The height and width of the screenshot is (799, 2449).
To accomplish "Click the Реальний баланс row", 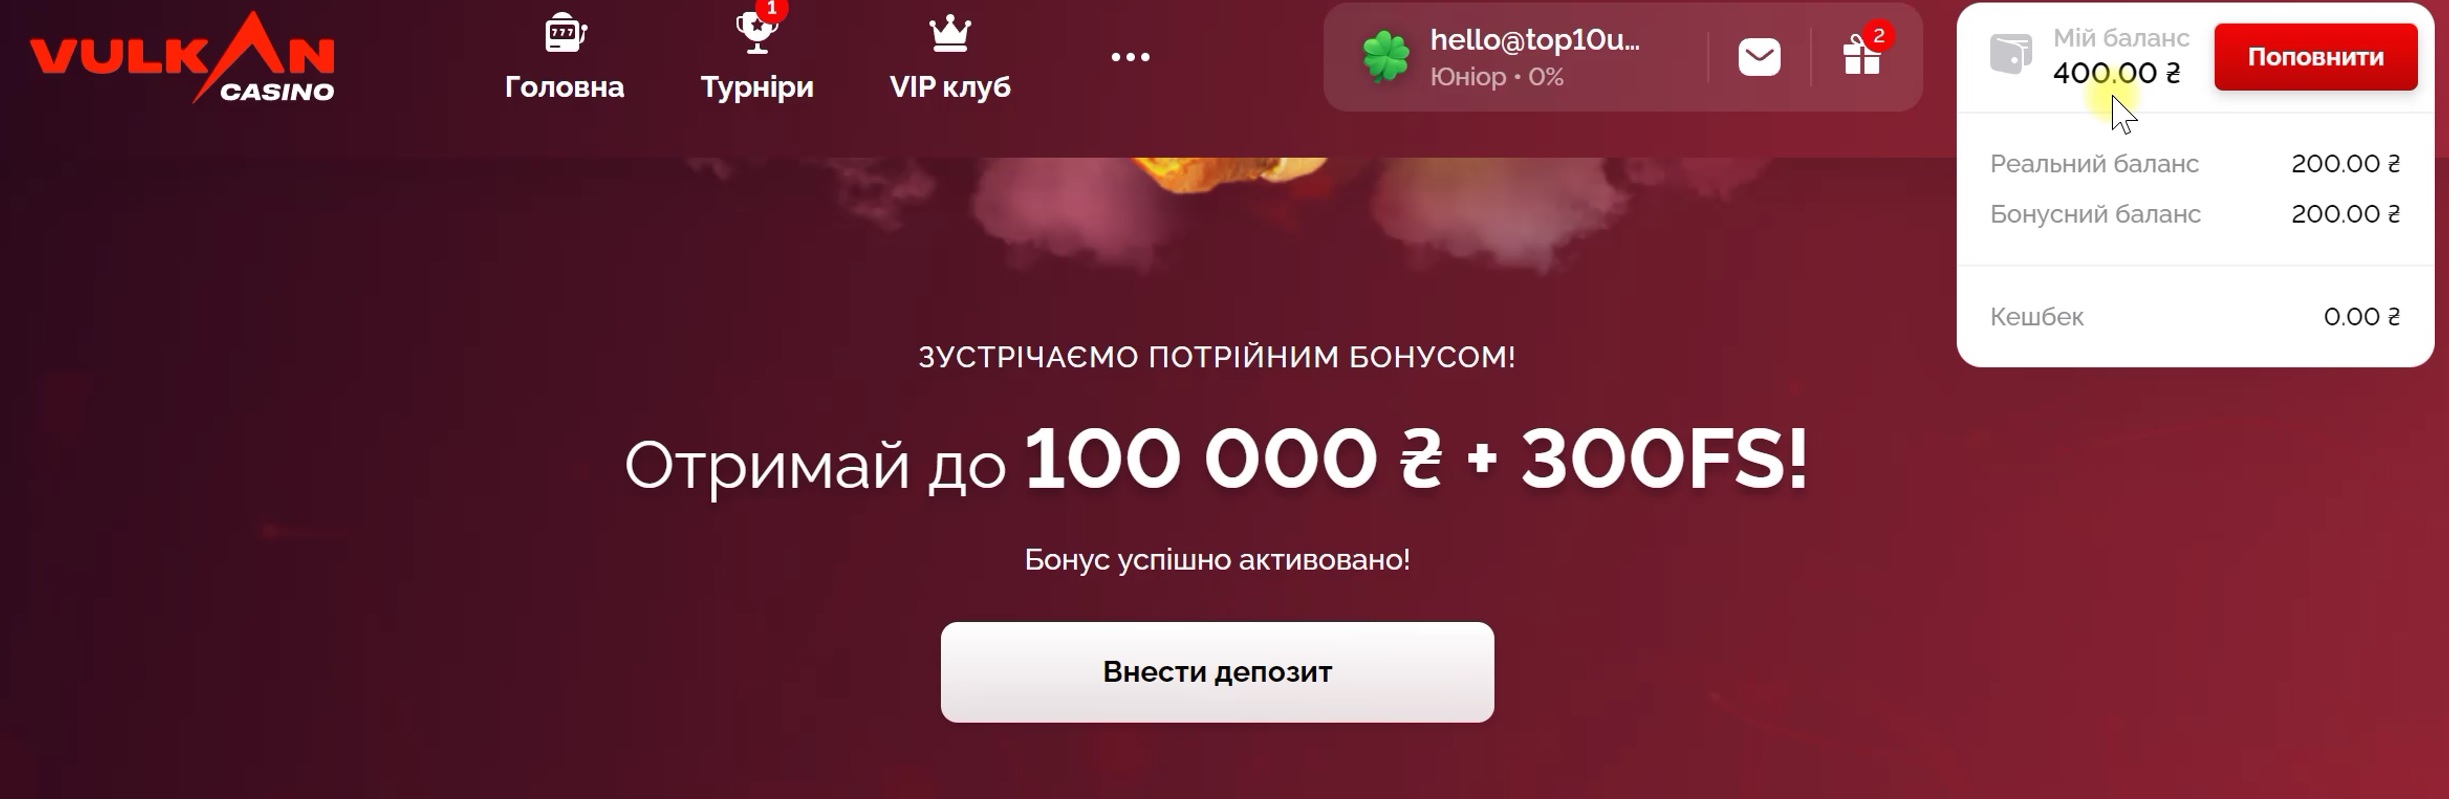I will coord(2194,164).
